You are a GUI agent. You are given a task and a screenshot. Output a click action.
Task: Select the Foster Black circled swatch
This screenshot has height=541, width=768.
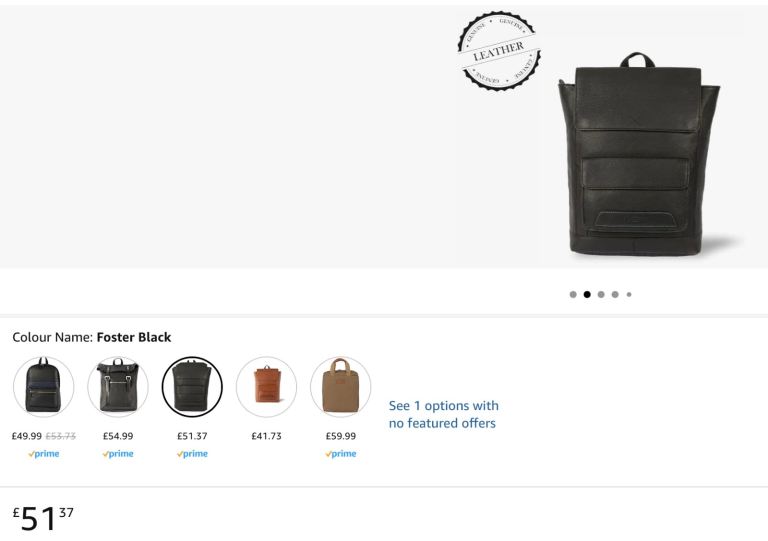pos(192,387)
